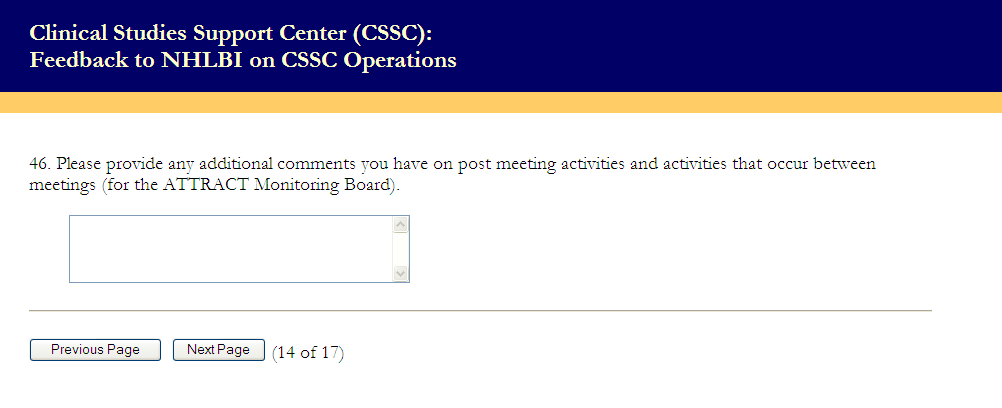The height and width of the screenshot is (408, 1002).
Task: Click the "Feedback to NHLBI on CSSC Operations" subtitle
Action: point(243,61)
